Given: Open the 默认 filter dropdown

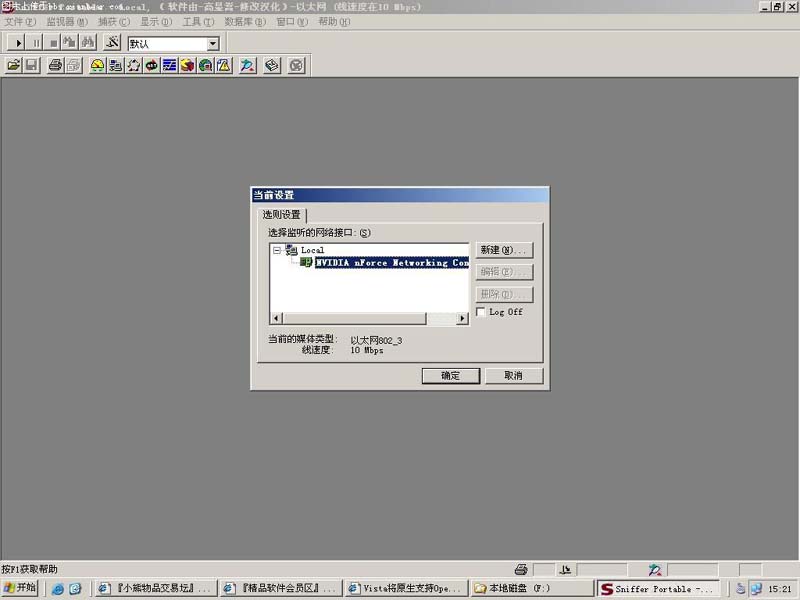Looking at the screenshot, I should (213, 44).
